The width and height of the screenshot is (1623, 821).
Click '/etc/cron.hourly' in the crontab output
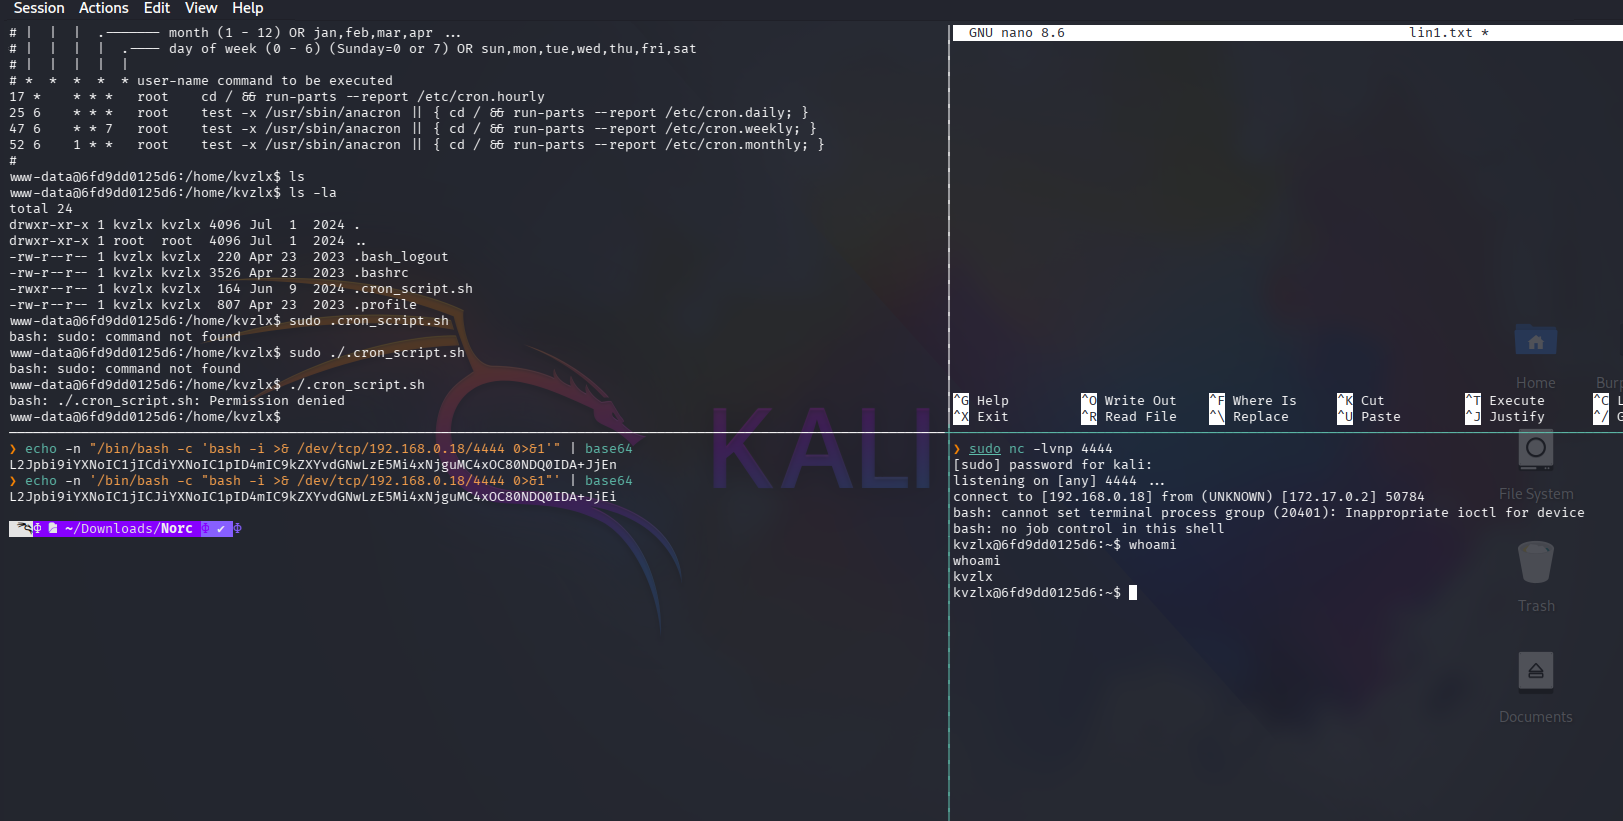point(481,97)
